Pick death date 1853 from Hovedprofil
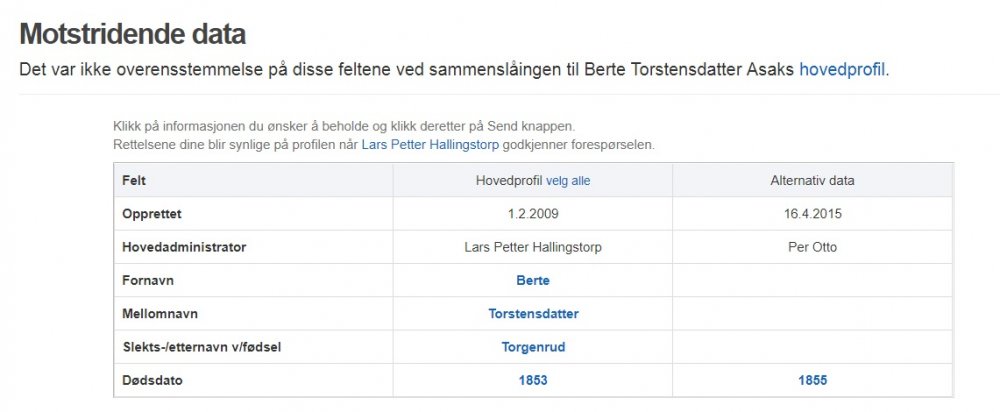The image size is (1000, 412). 533,380
